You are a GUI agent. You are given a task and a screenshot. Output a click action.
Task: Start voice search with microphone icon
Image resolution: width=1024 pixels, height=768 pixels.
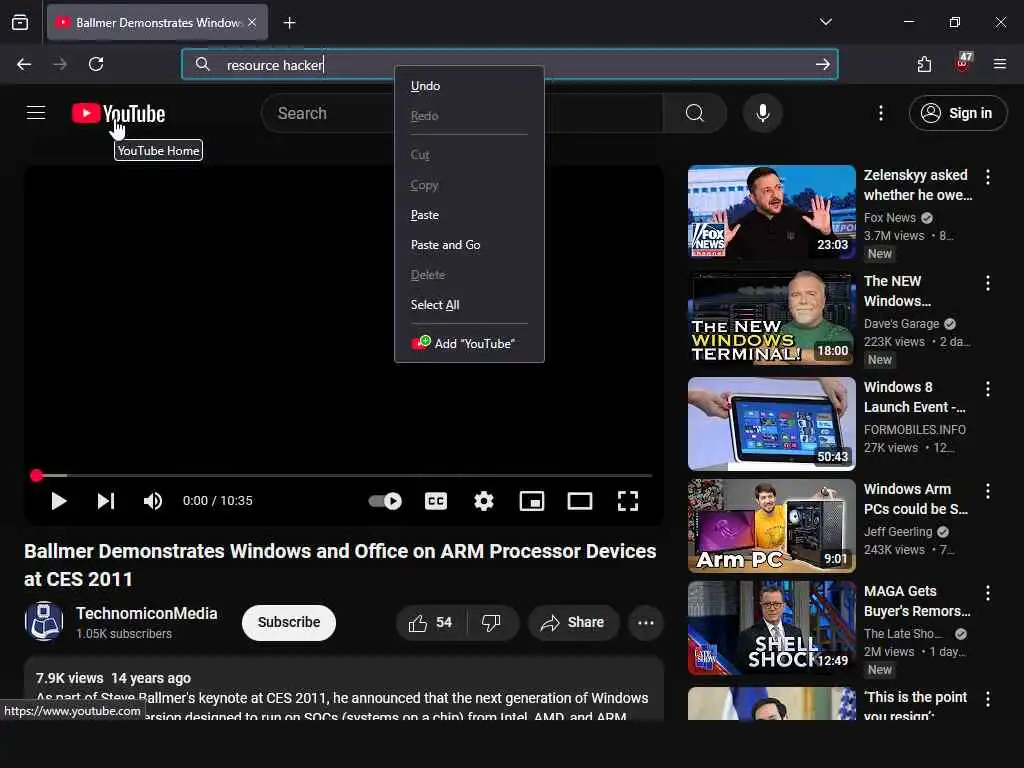762,113
